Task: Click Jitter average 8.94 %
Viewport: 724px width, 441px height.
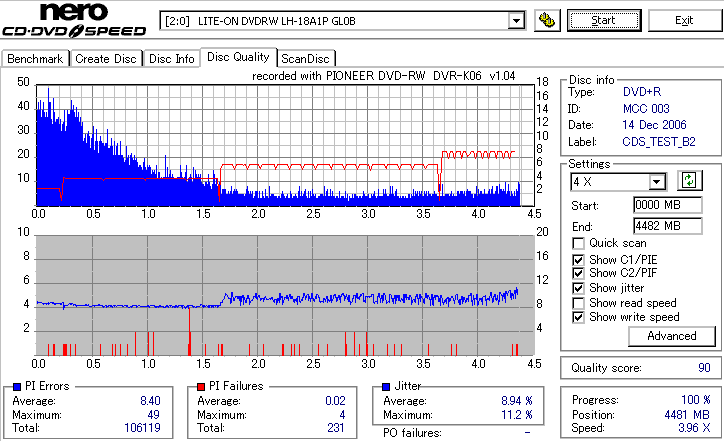Action: tap(517, 401)
